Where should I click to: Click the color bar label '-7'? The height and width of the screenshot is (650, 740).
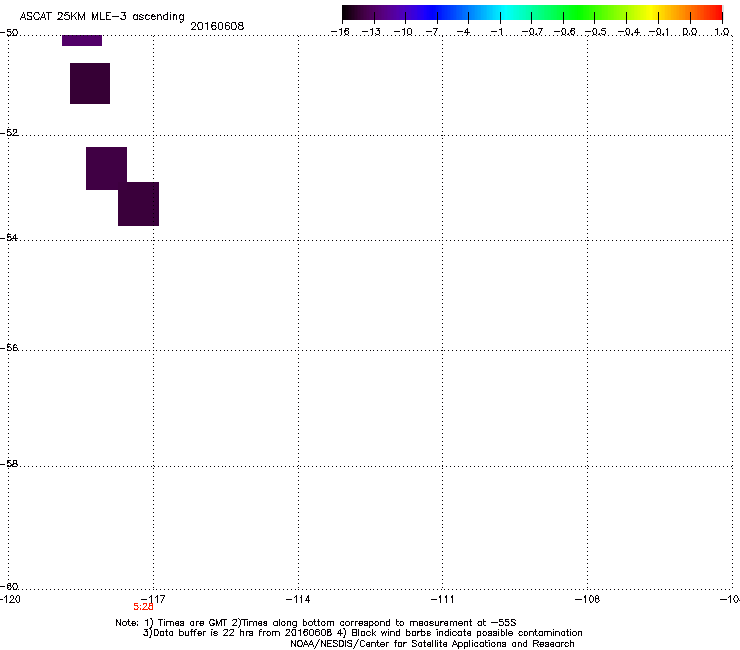(432, 32)
